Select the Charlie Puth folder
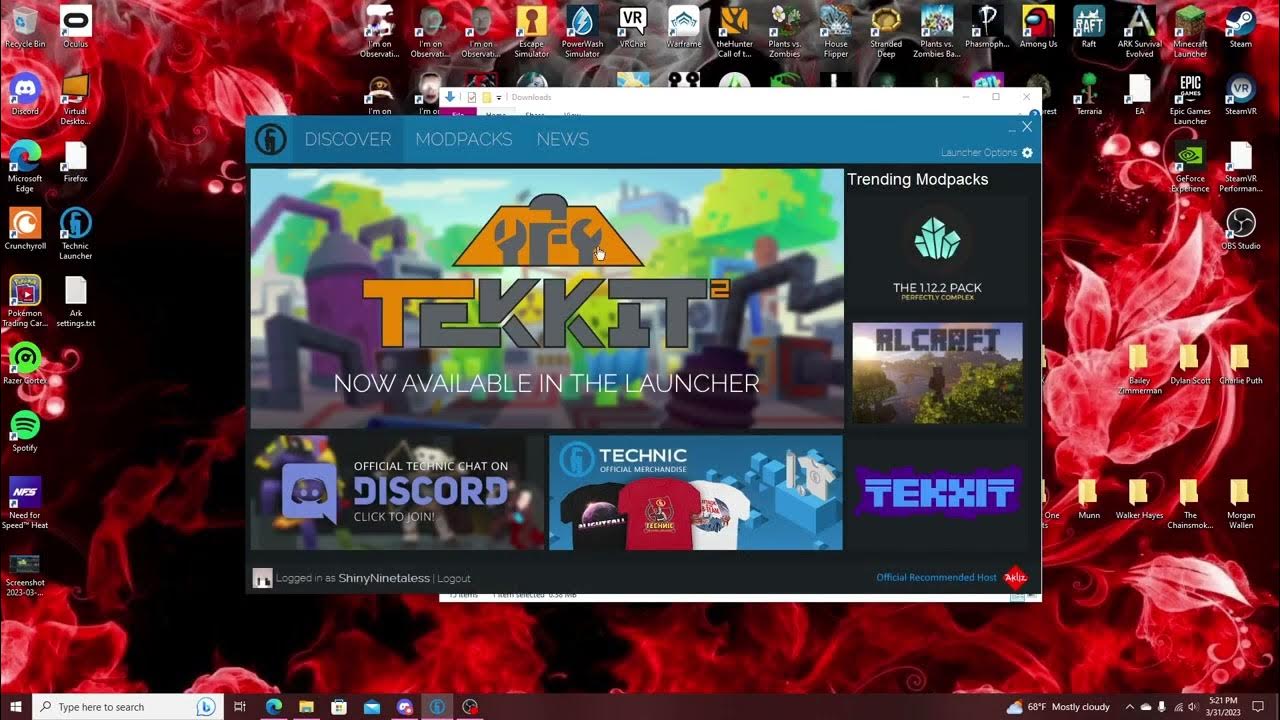Image resolution: width=1280 pixels, height=720 pixels. point(1240,365)
